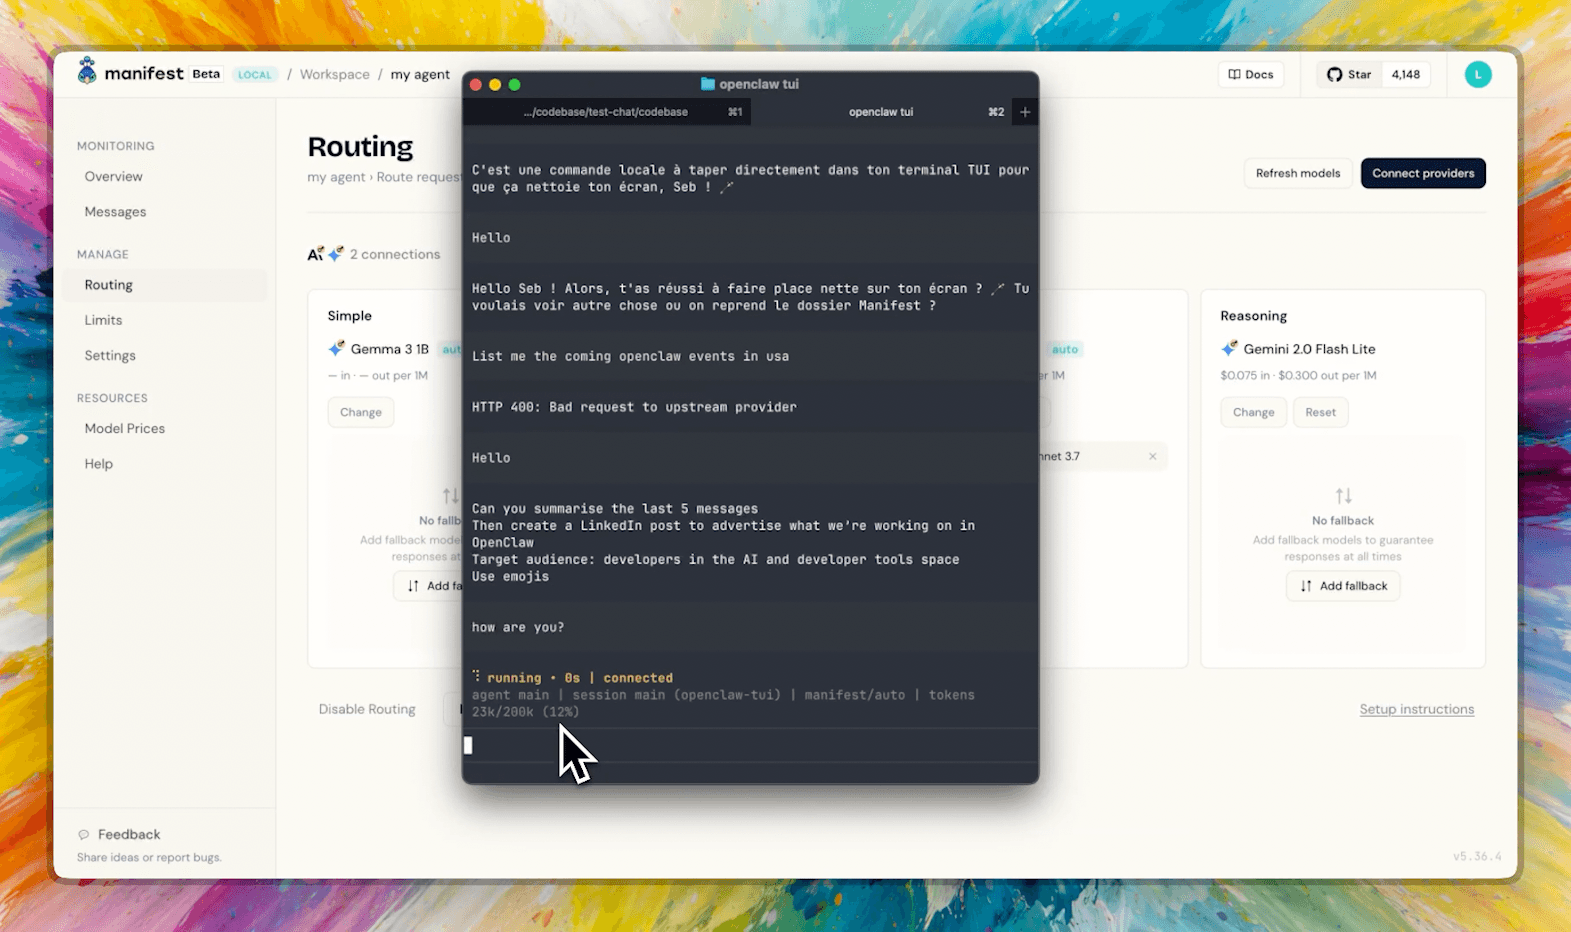Screen dimensions: 1571x932
Task: Open the Docs book icon button
Action: [x=1251, y=74]
